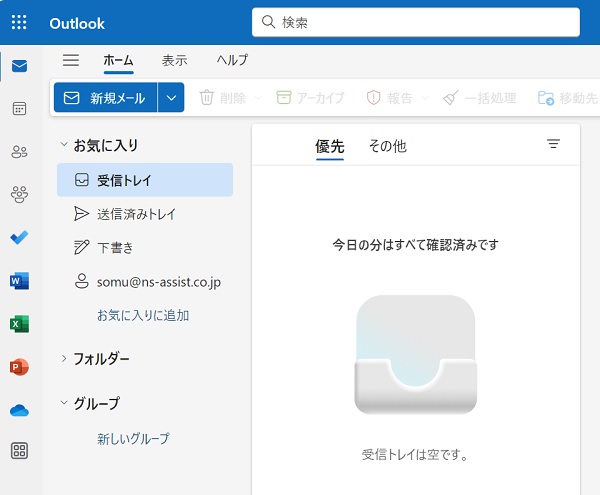Screen dimensions: 600x495
Task: Toggle the navigation pane hamburger icon
Action: pos(71,60)
